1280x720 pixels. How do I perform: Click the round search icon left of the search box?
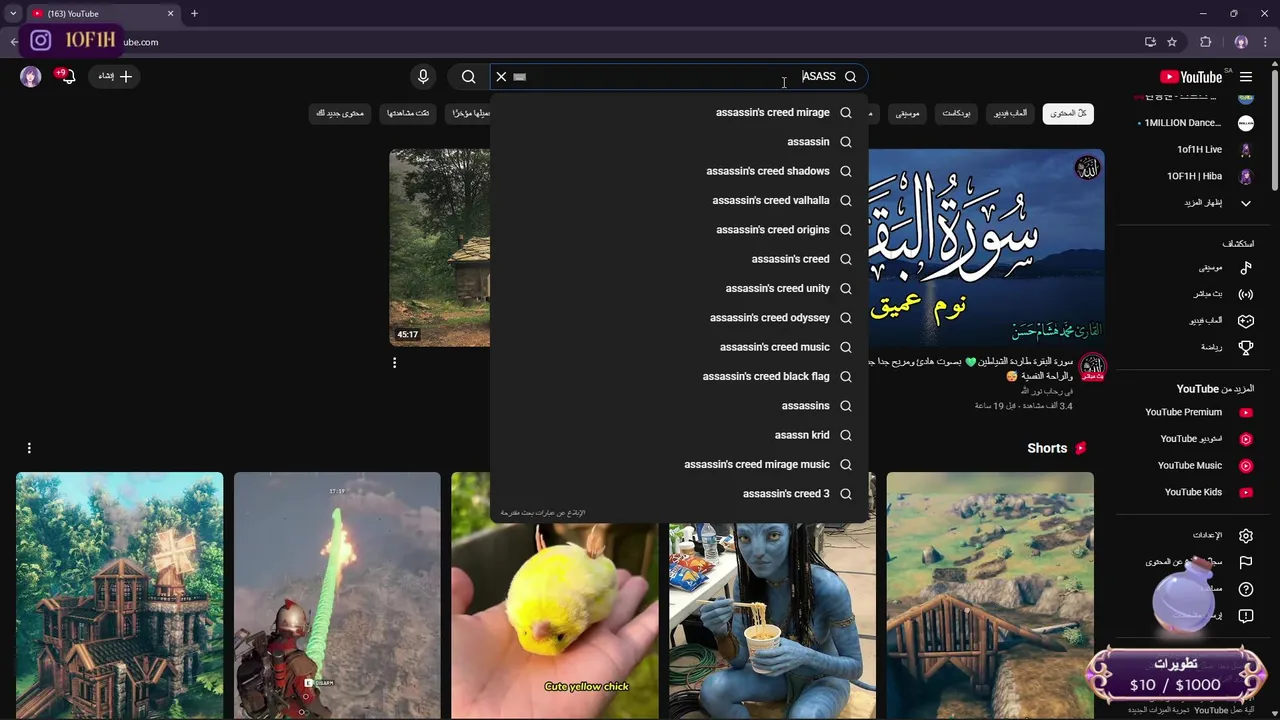click(x=468, y=77)
